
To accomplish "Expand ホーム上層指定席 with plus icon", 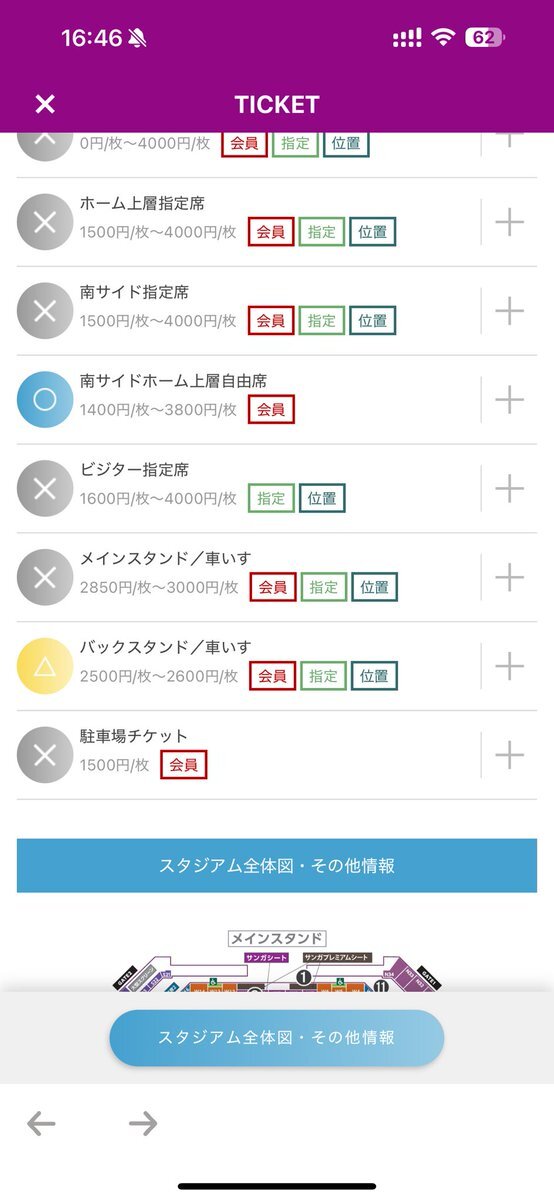I will pyautogui.click(x=510, y=222).
